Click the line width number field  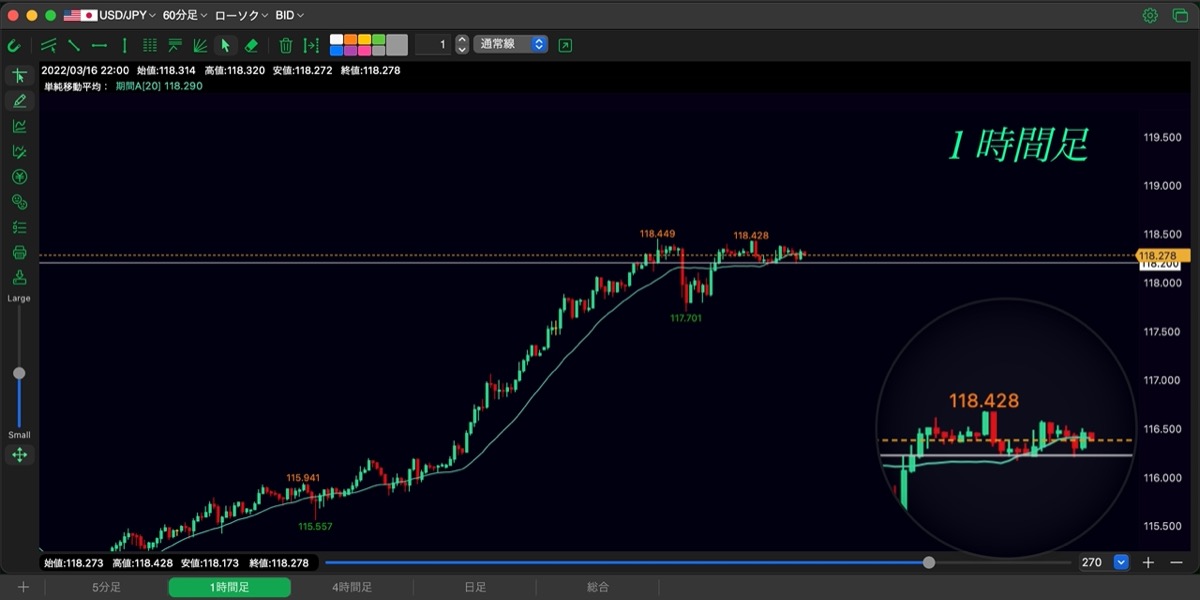point(433,45)
